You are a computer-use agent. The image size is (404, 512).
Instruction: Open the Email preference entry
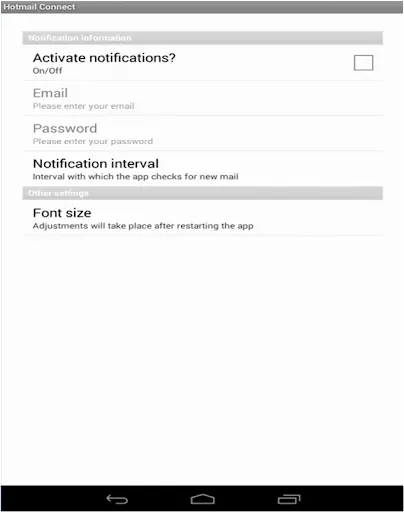(x=203, y=98)
